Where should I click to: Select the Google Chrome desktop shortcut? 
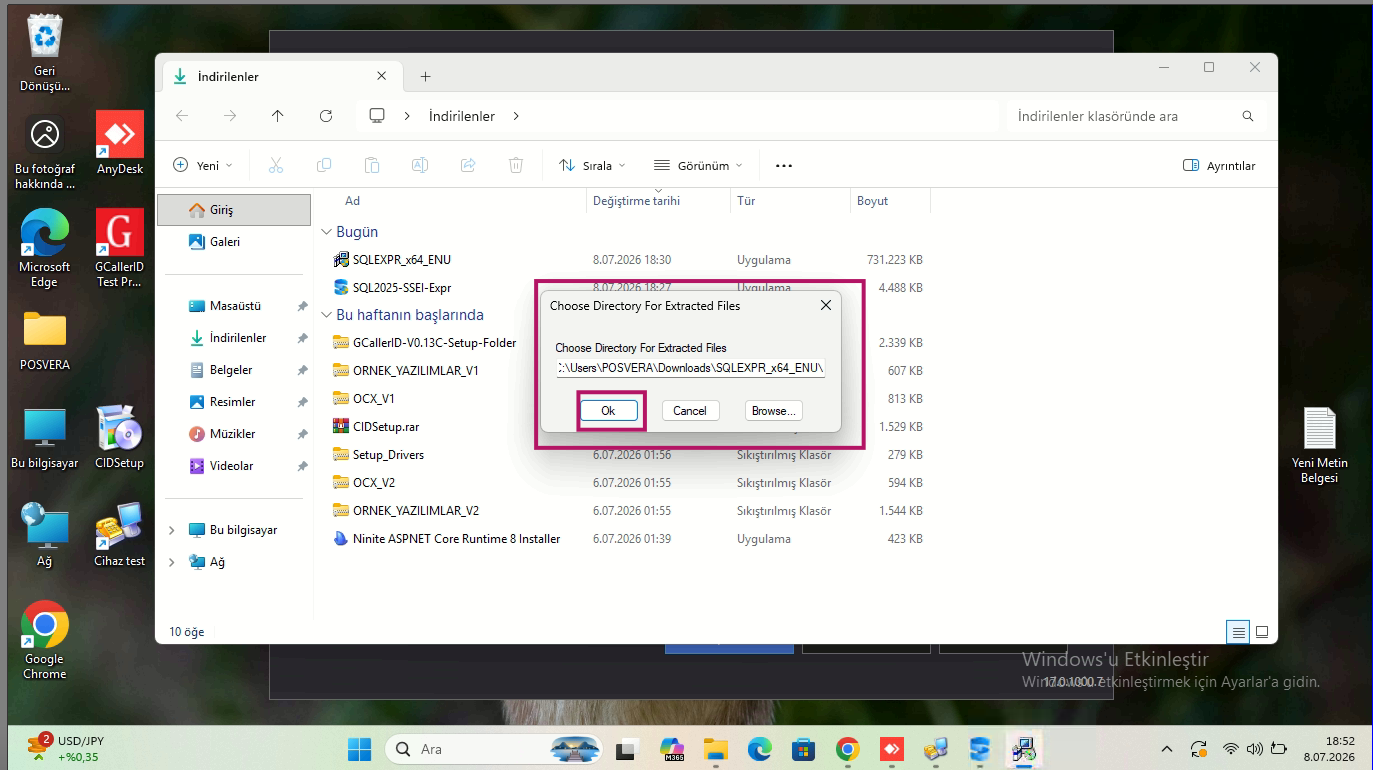click(45, 640)
